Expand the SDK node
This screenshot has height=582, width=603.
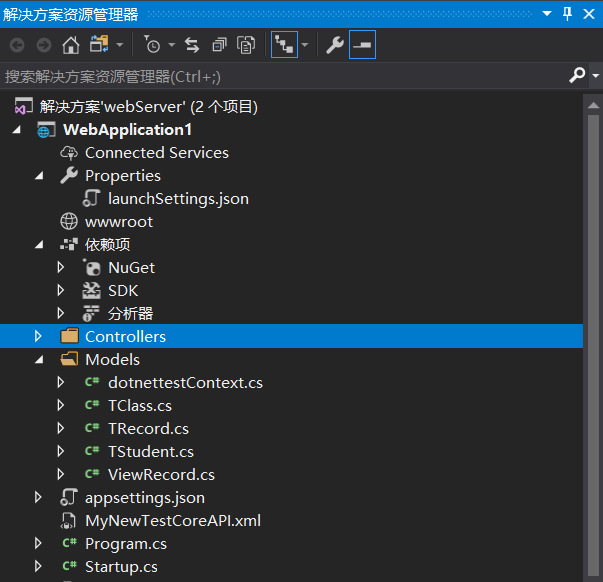(x=60, y=290)
